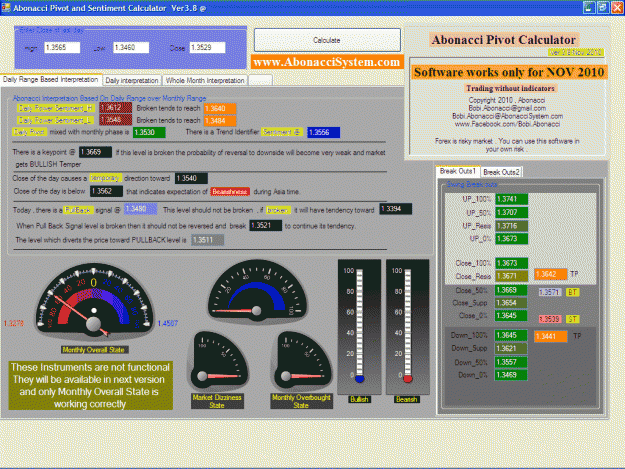Click the www.Facebook.com/Bobi.Abonacci text
The image size is (625, 469).
(507, 124)
